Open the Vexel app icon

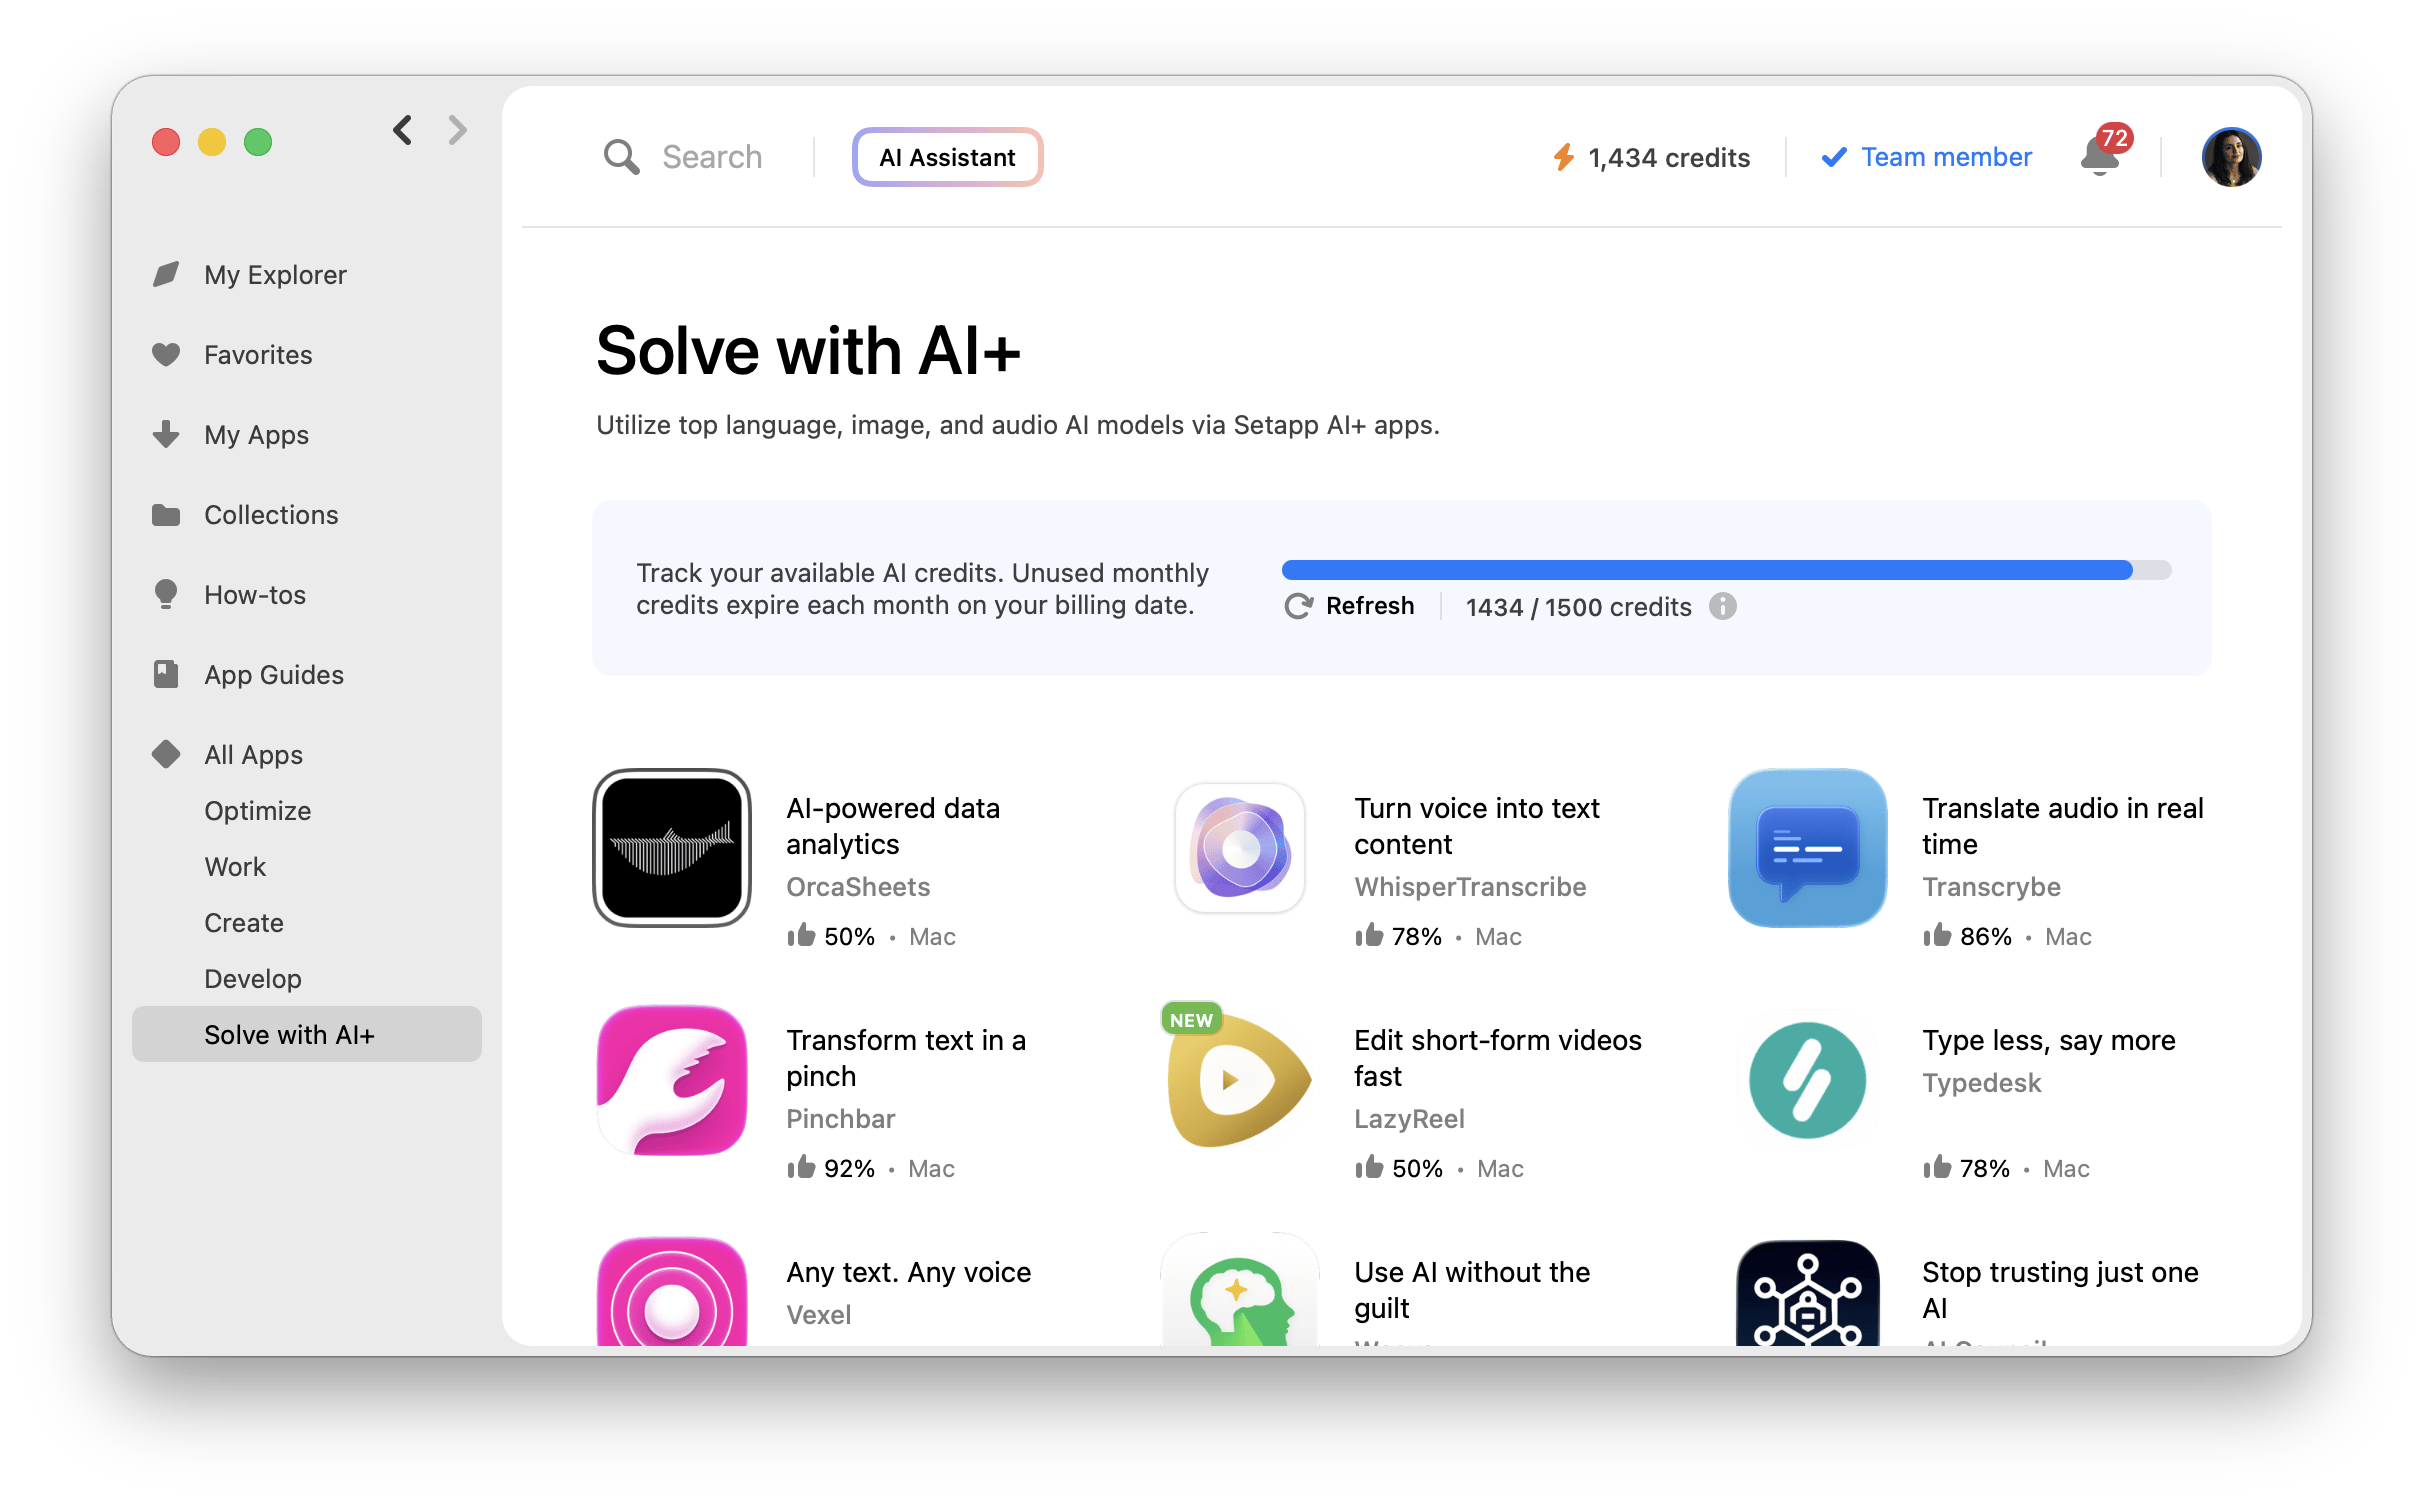[672, 1292]
